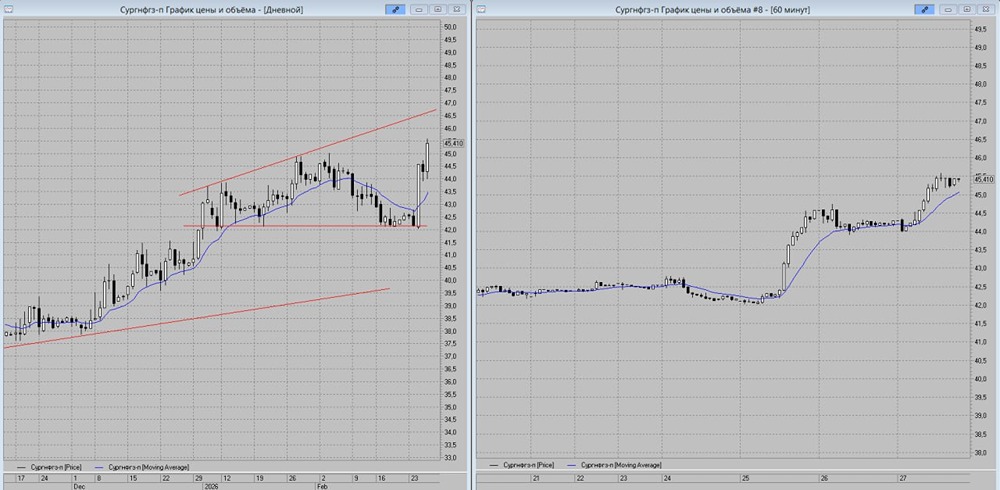Open the system menu icon of the 60 минут chart window

pyautogui.click(x=482, y=9)
